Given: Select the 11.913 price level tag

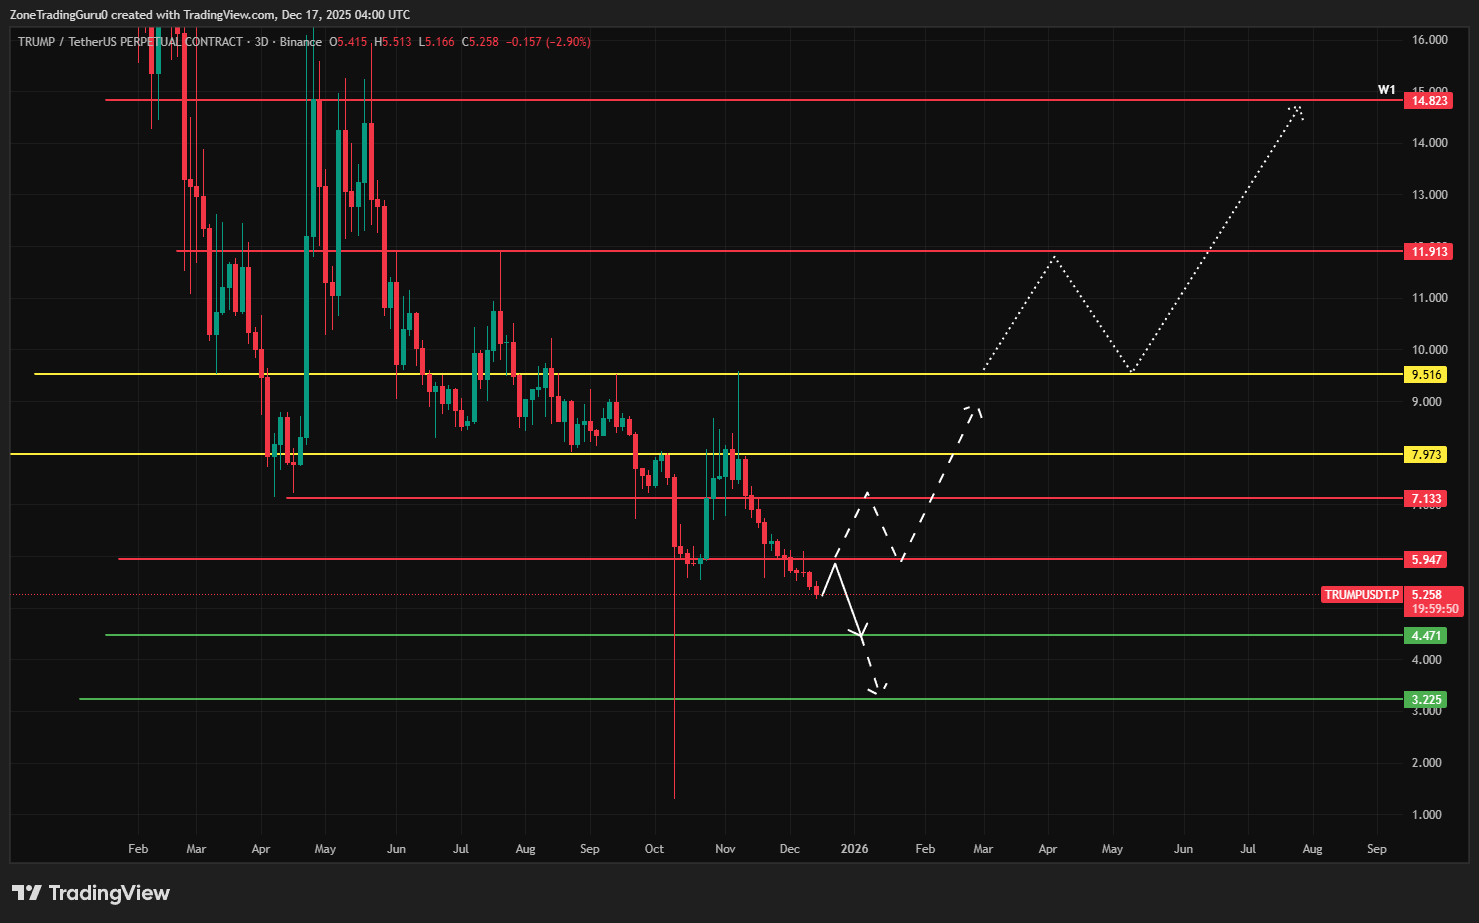Looking at the screenshot, I should tap(1426, 251).
